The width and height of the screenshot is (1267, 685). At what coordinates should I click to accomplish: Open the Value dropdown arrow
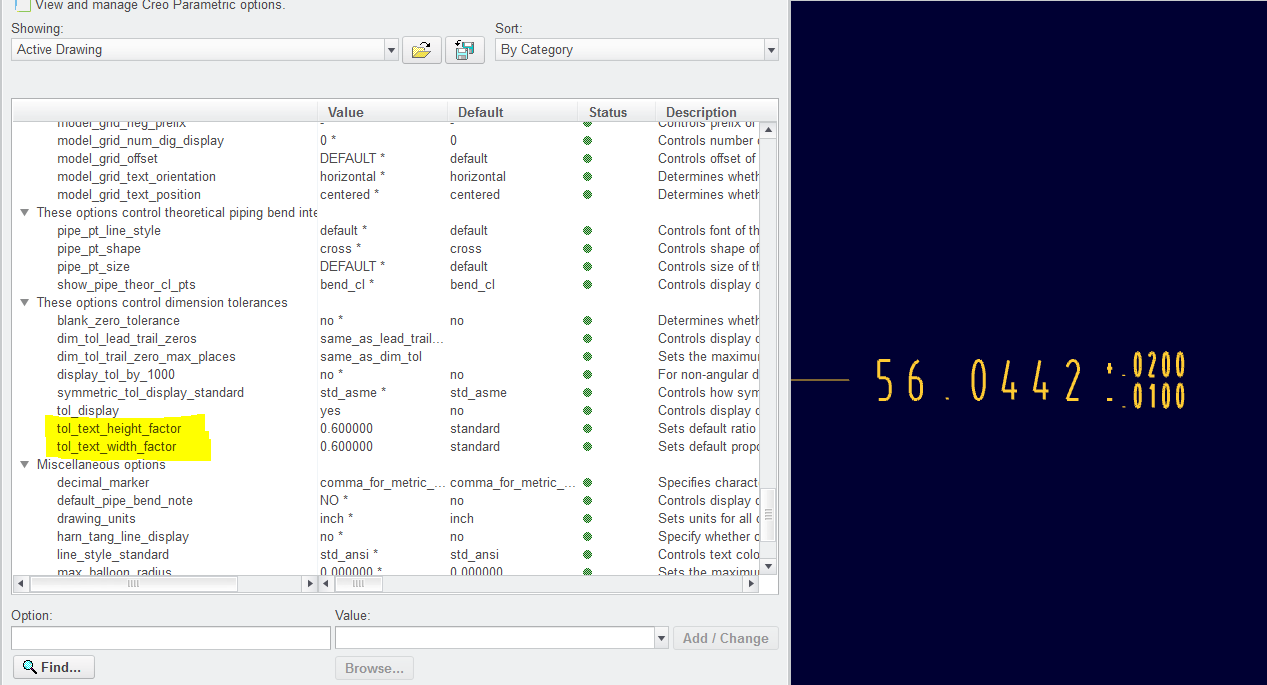tap(661, 638)
